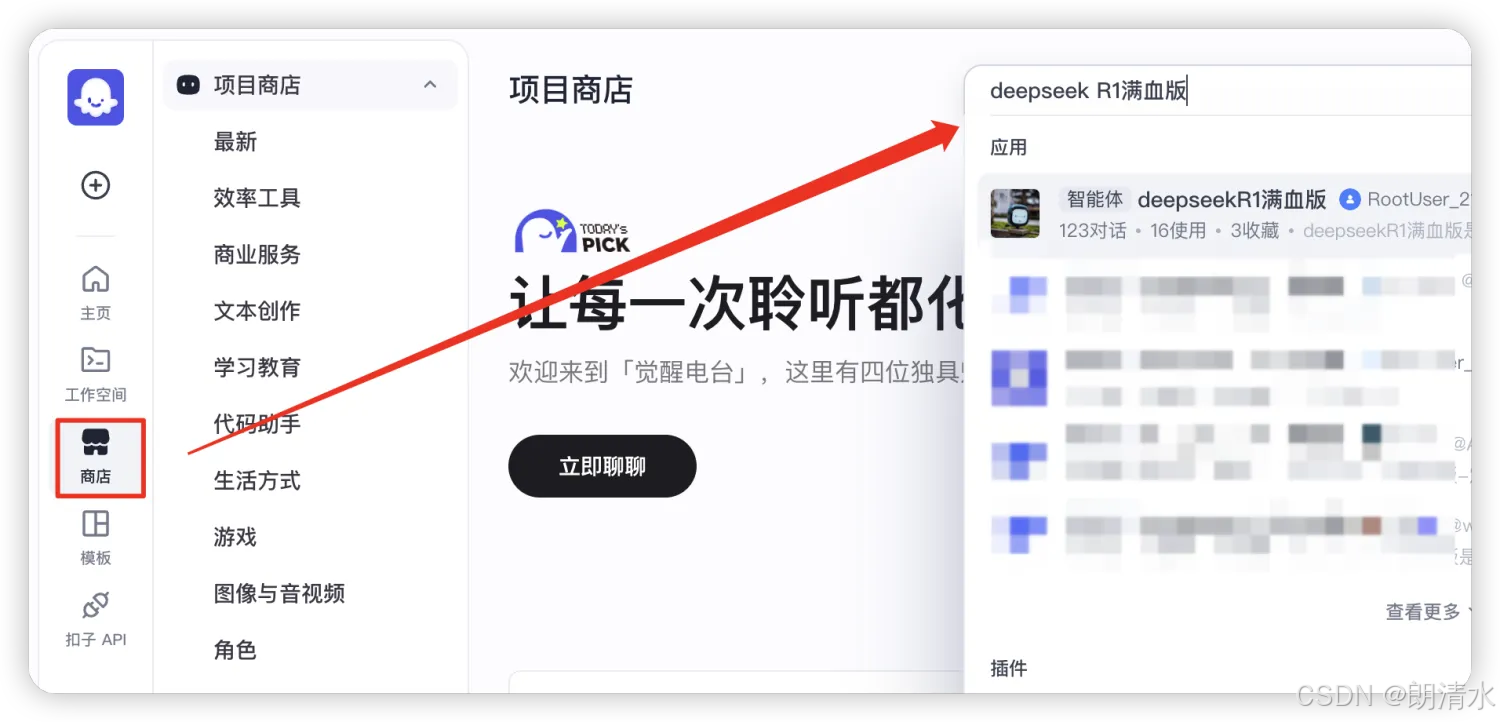
Task: Click the 智能体 tag on first result
Action: click(1095, 199)
